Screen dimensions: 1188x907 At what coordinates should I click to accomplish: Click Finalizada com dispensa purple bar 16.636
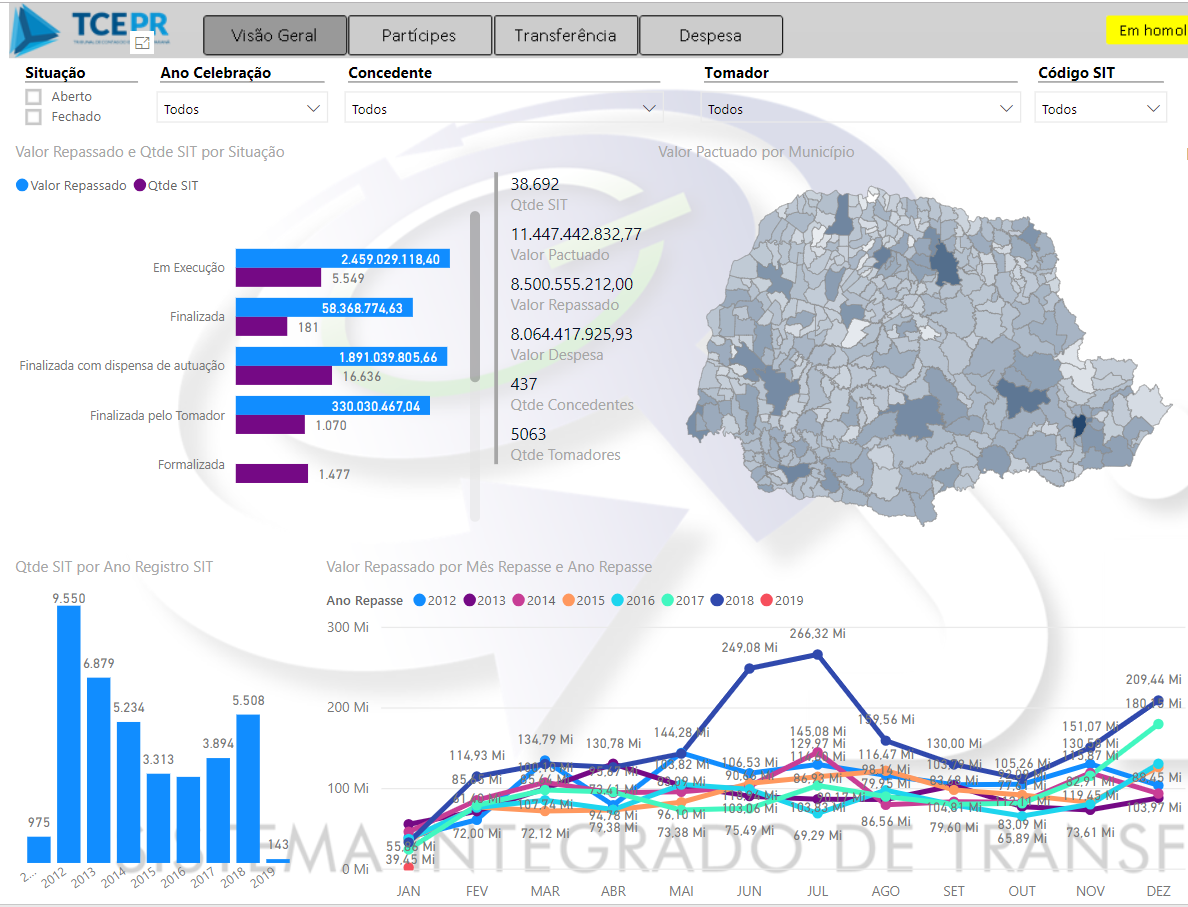tap(283, 376)
